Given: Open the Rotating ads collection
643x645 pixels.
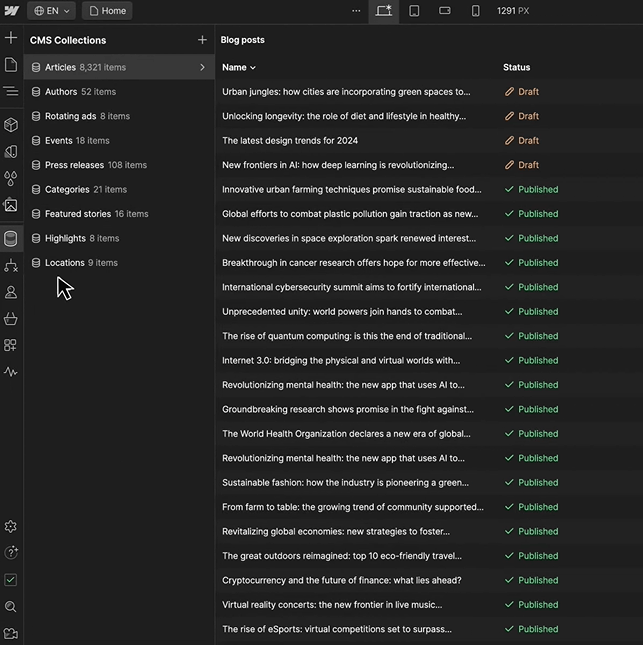Looking at the screenshot, I should coord(119,116).
